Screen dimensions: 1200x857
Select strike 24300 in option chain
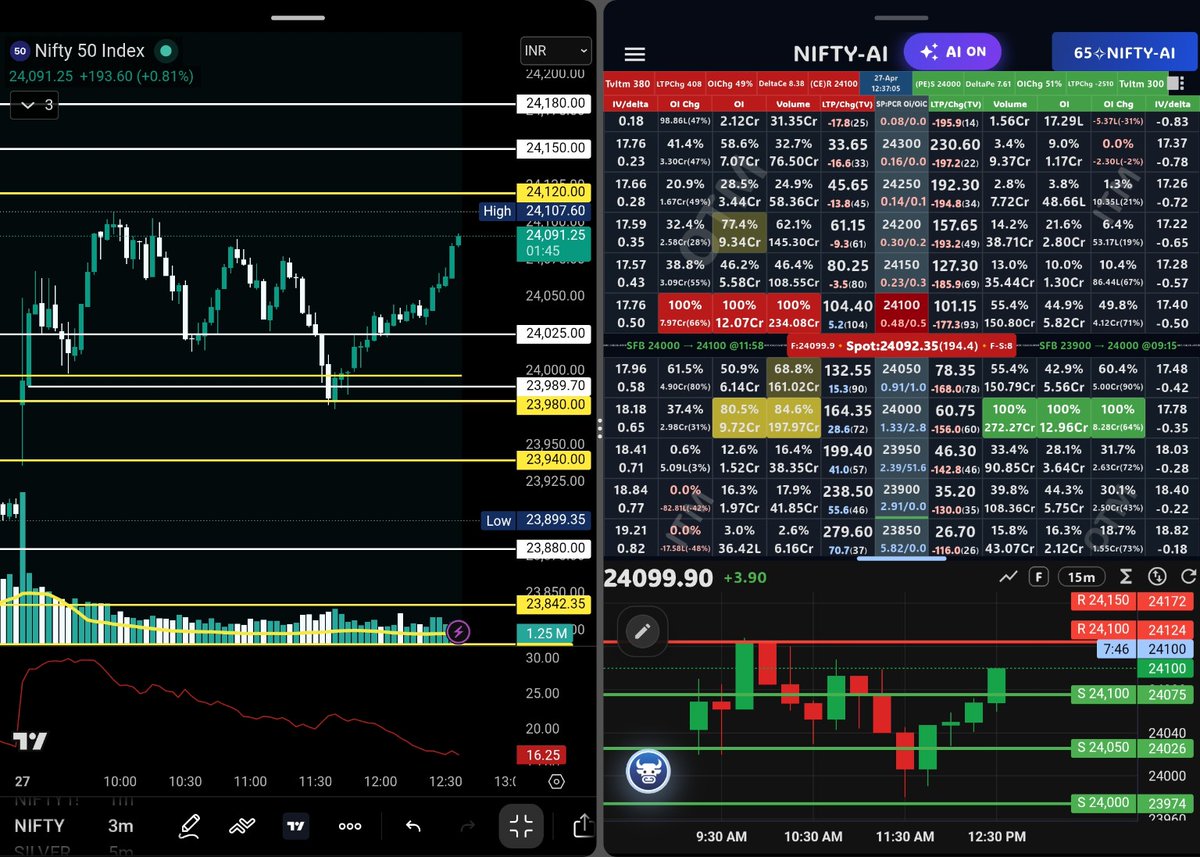pos(903,144)
